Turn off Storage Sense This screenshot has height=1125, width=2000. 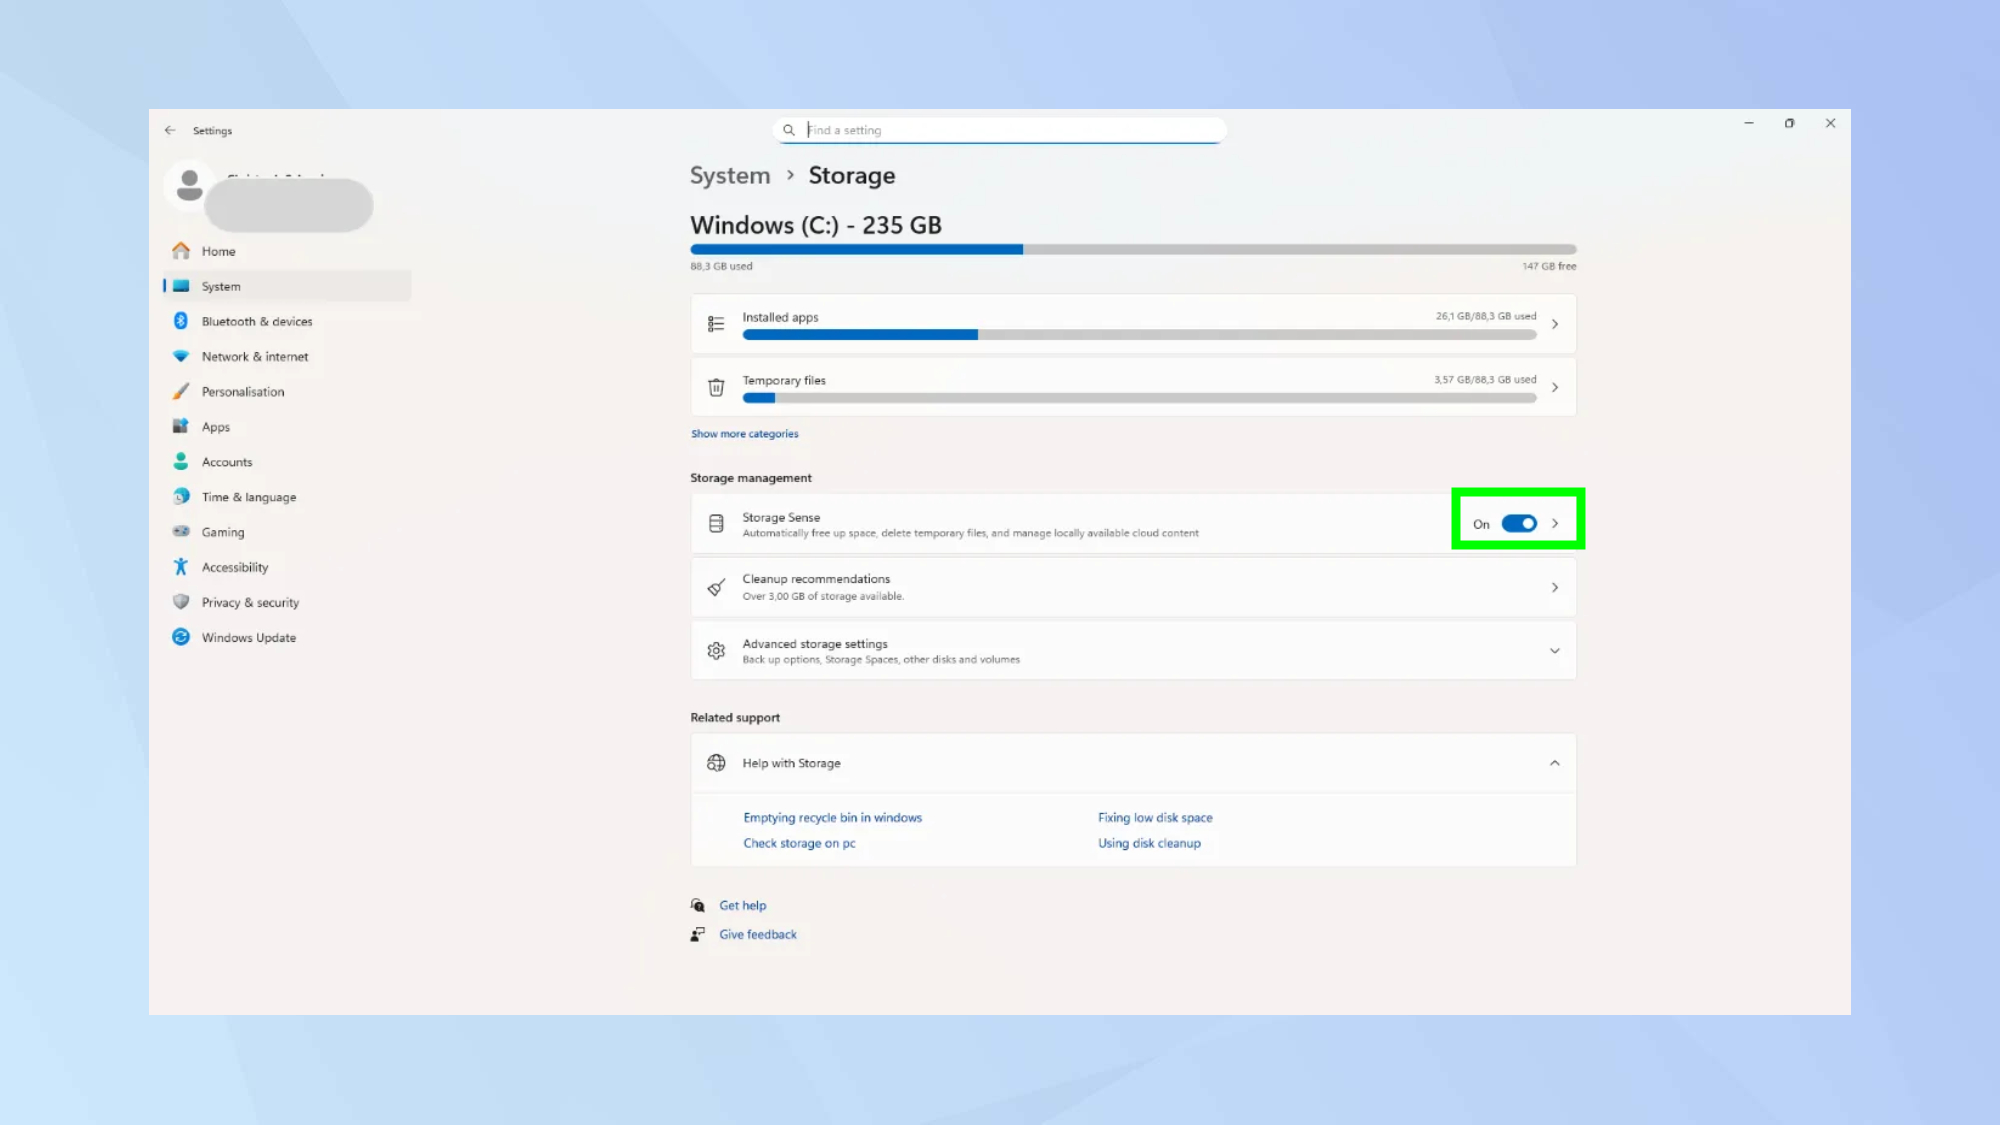[x=1519, y=523]
